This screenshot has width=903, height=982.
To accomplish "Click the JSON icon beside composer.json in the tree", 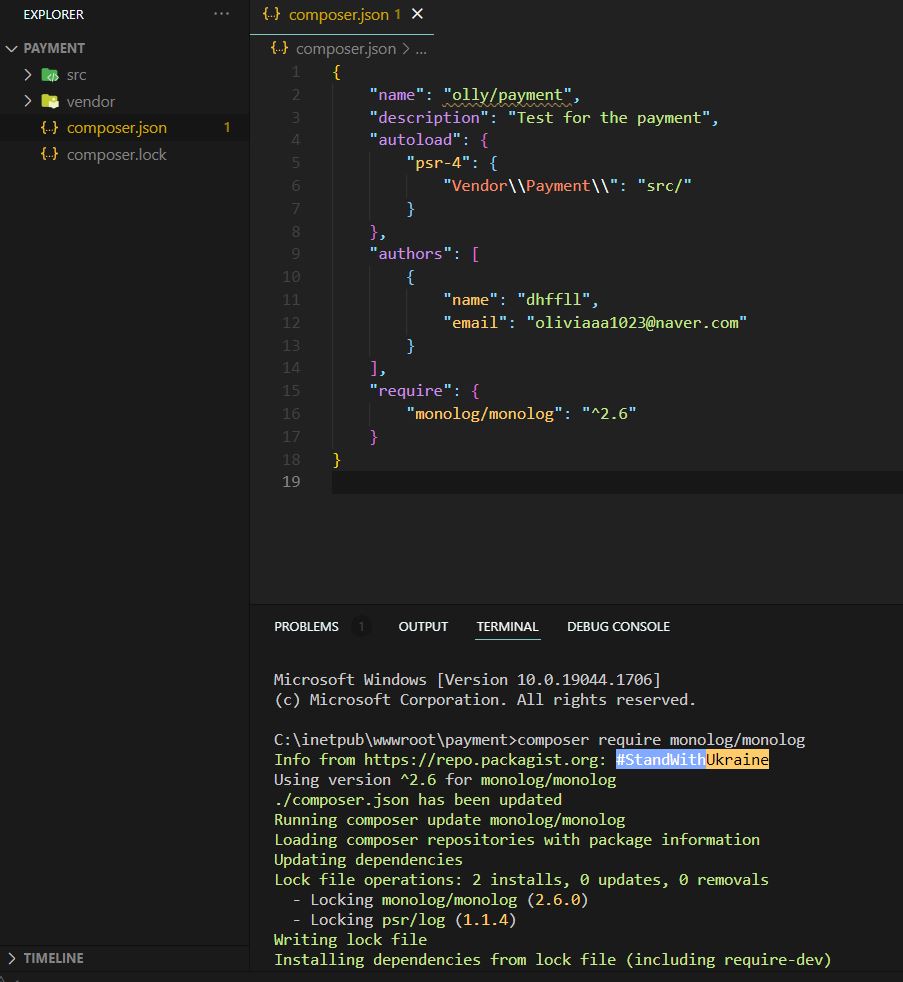I will point(49,127).
